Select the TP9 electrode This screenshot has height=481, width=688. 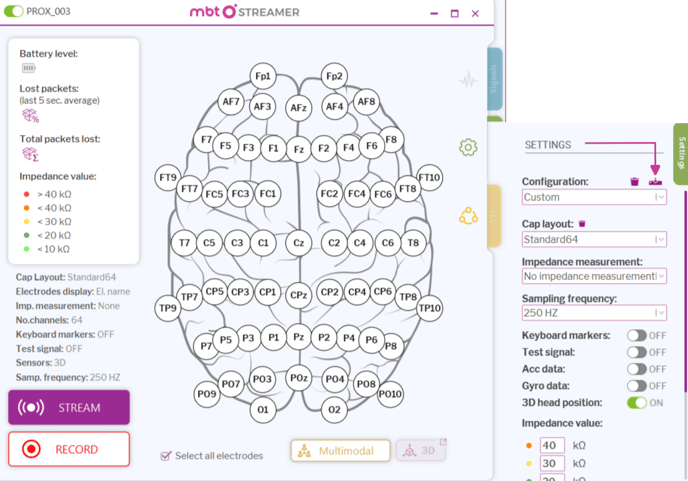[x=168, y=308]
